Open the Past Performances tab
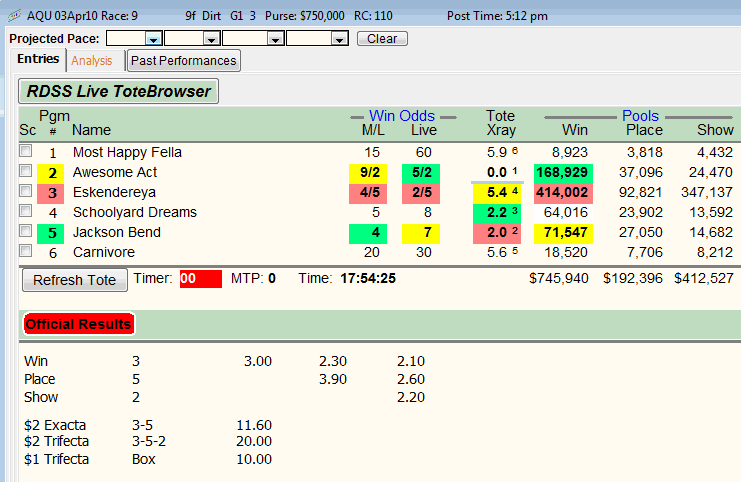The height and width of the screenshot is (482, 741). pyautogui.click(x=184, y=61)
